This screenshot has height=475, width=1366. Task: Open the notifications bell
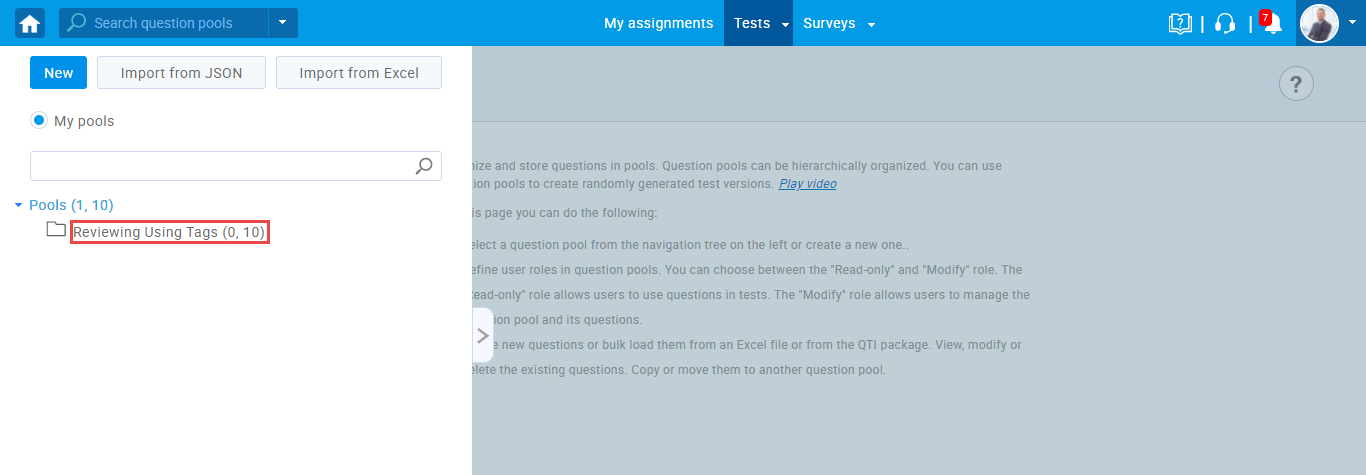click(1272, 24)
